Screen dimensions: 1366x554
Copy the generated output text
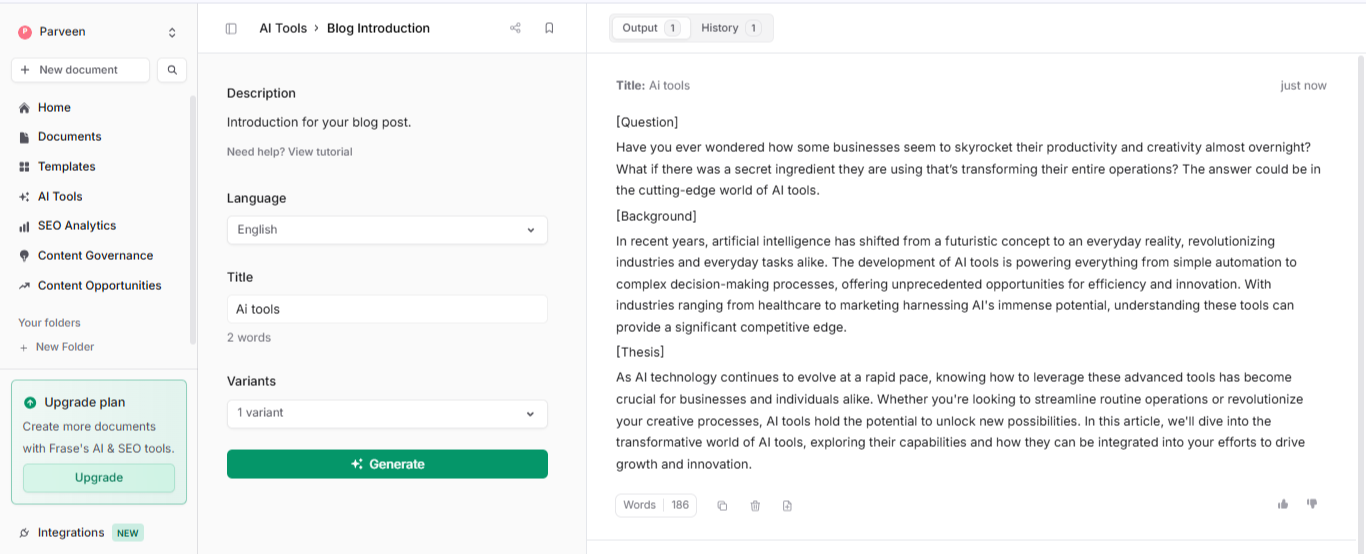(722, 506)
